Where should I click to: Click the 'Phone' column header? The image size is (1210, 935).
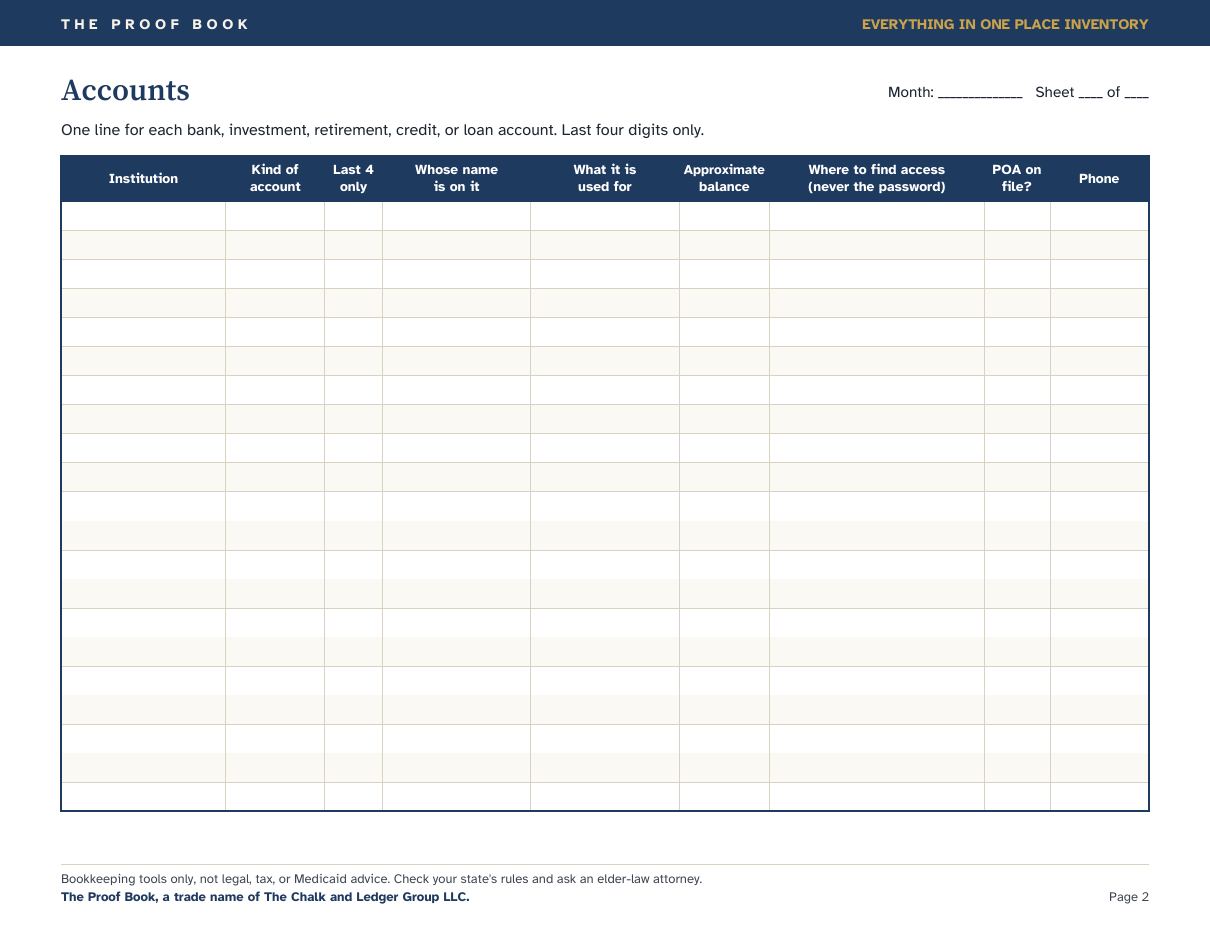[1099, 179]
